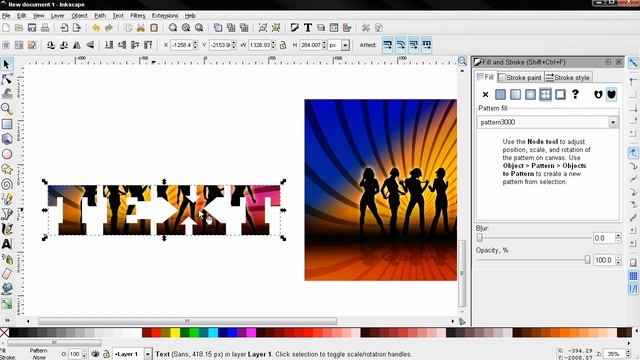
Task: Choose Unset paint question mark
Action: [575, 95]
